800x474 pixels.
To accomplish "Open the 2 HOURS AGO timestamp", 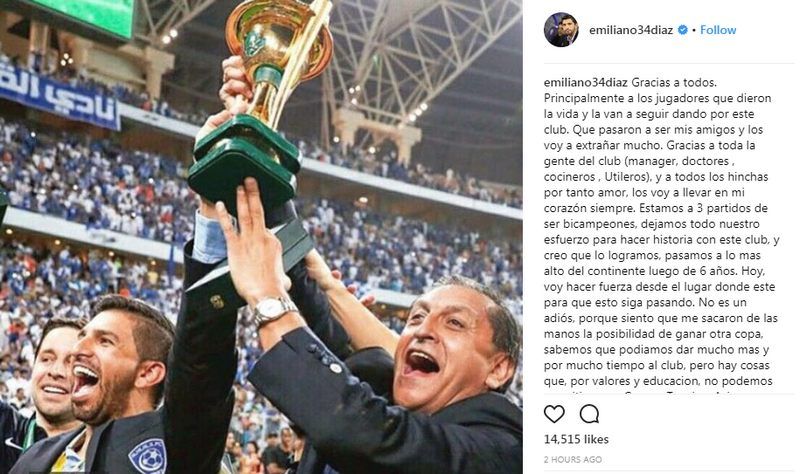I will pos(572,459).
